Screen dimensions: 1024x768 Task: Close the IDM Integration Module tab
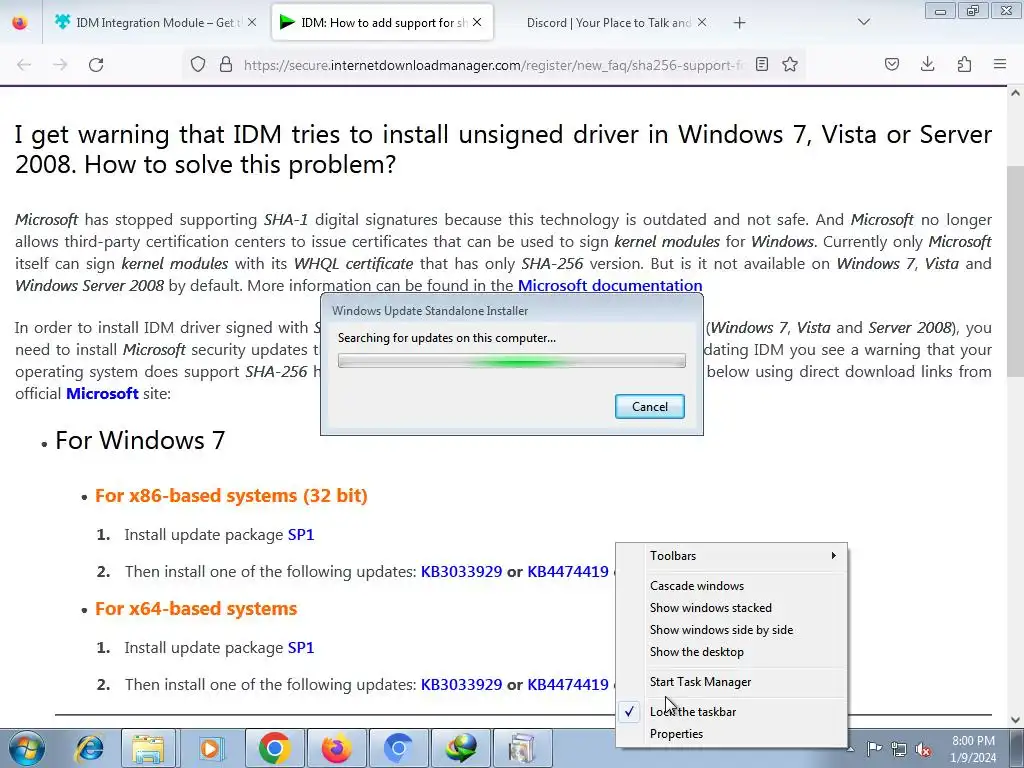point(252,22)
